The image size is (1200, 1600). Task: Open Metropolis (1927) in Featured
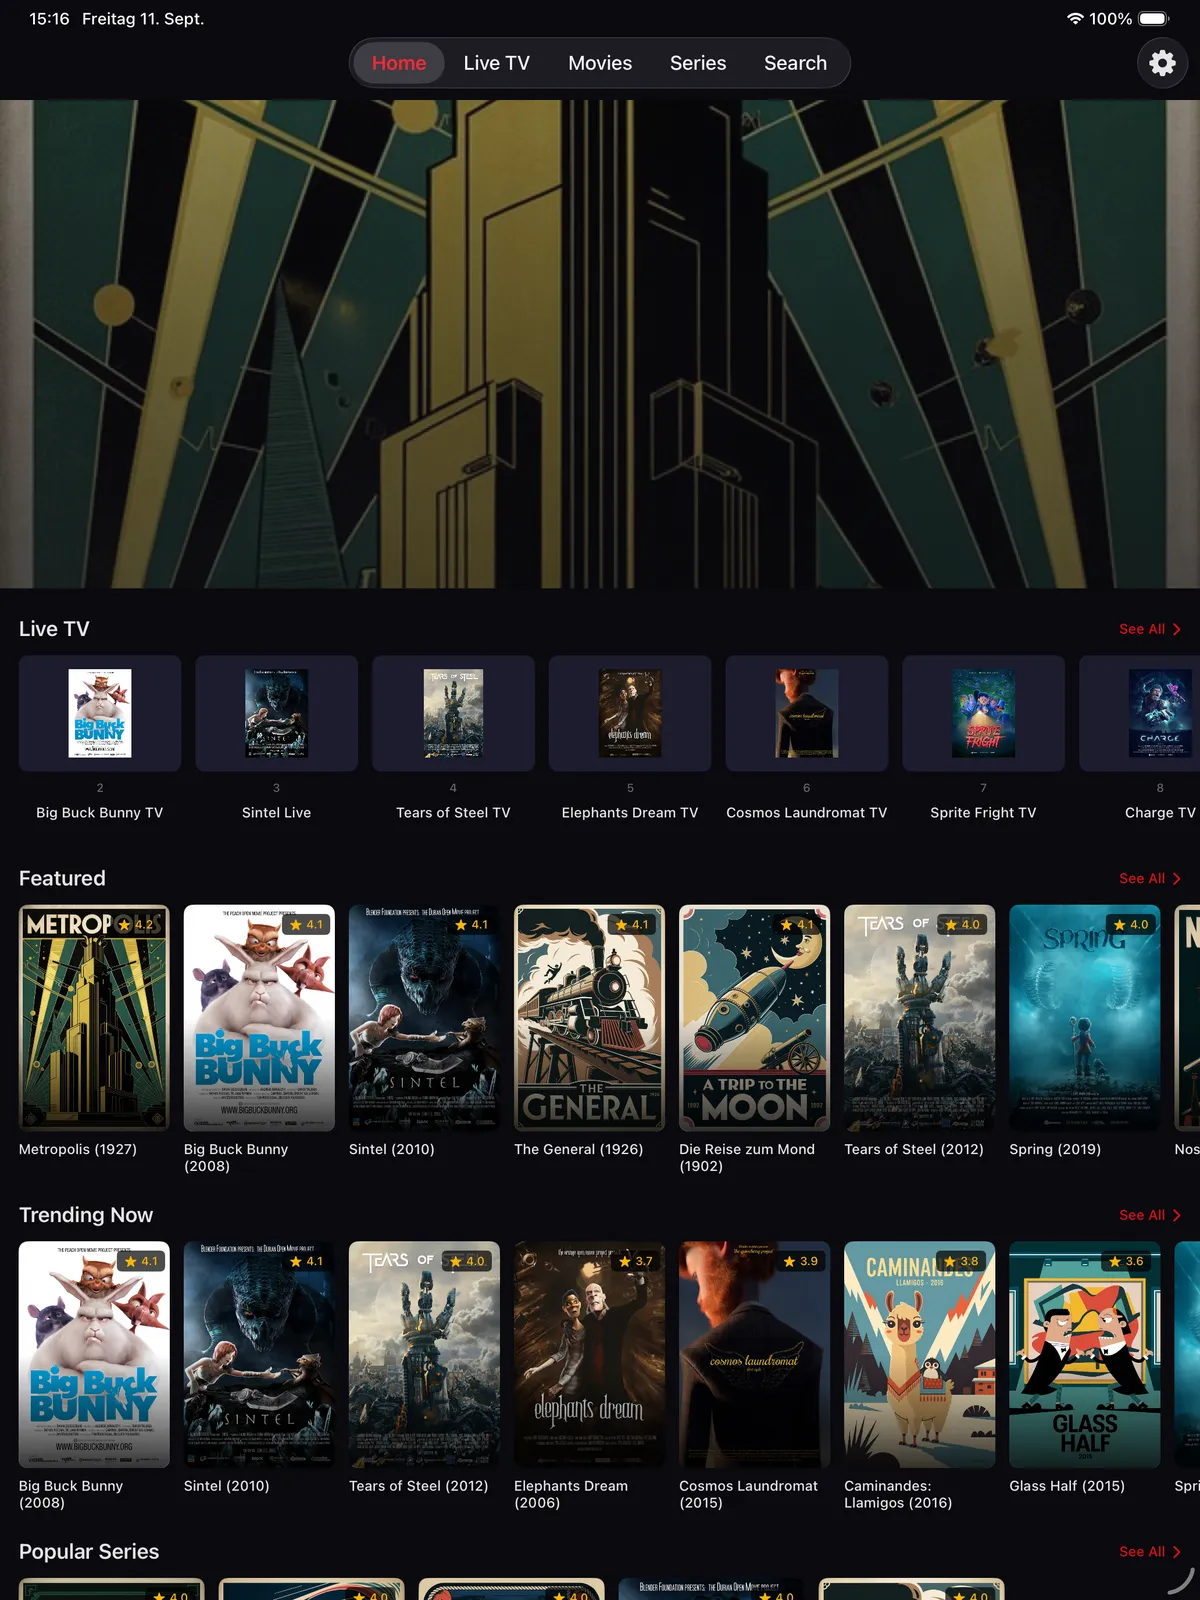[94, 1018]
